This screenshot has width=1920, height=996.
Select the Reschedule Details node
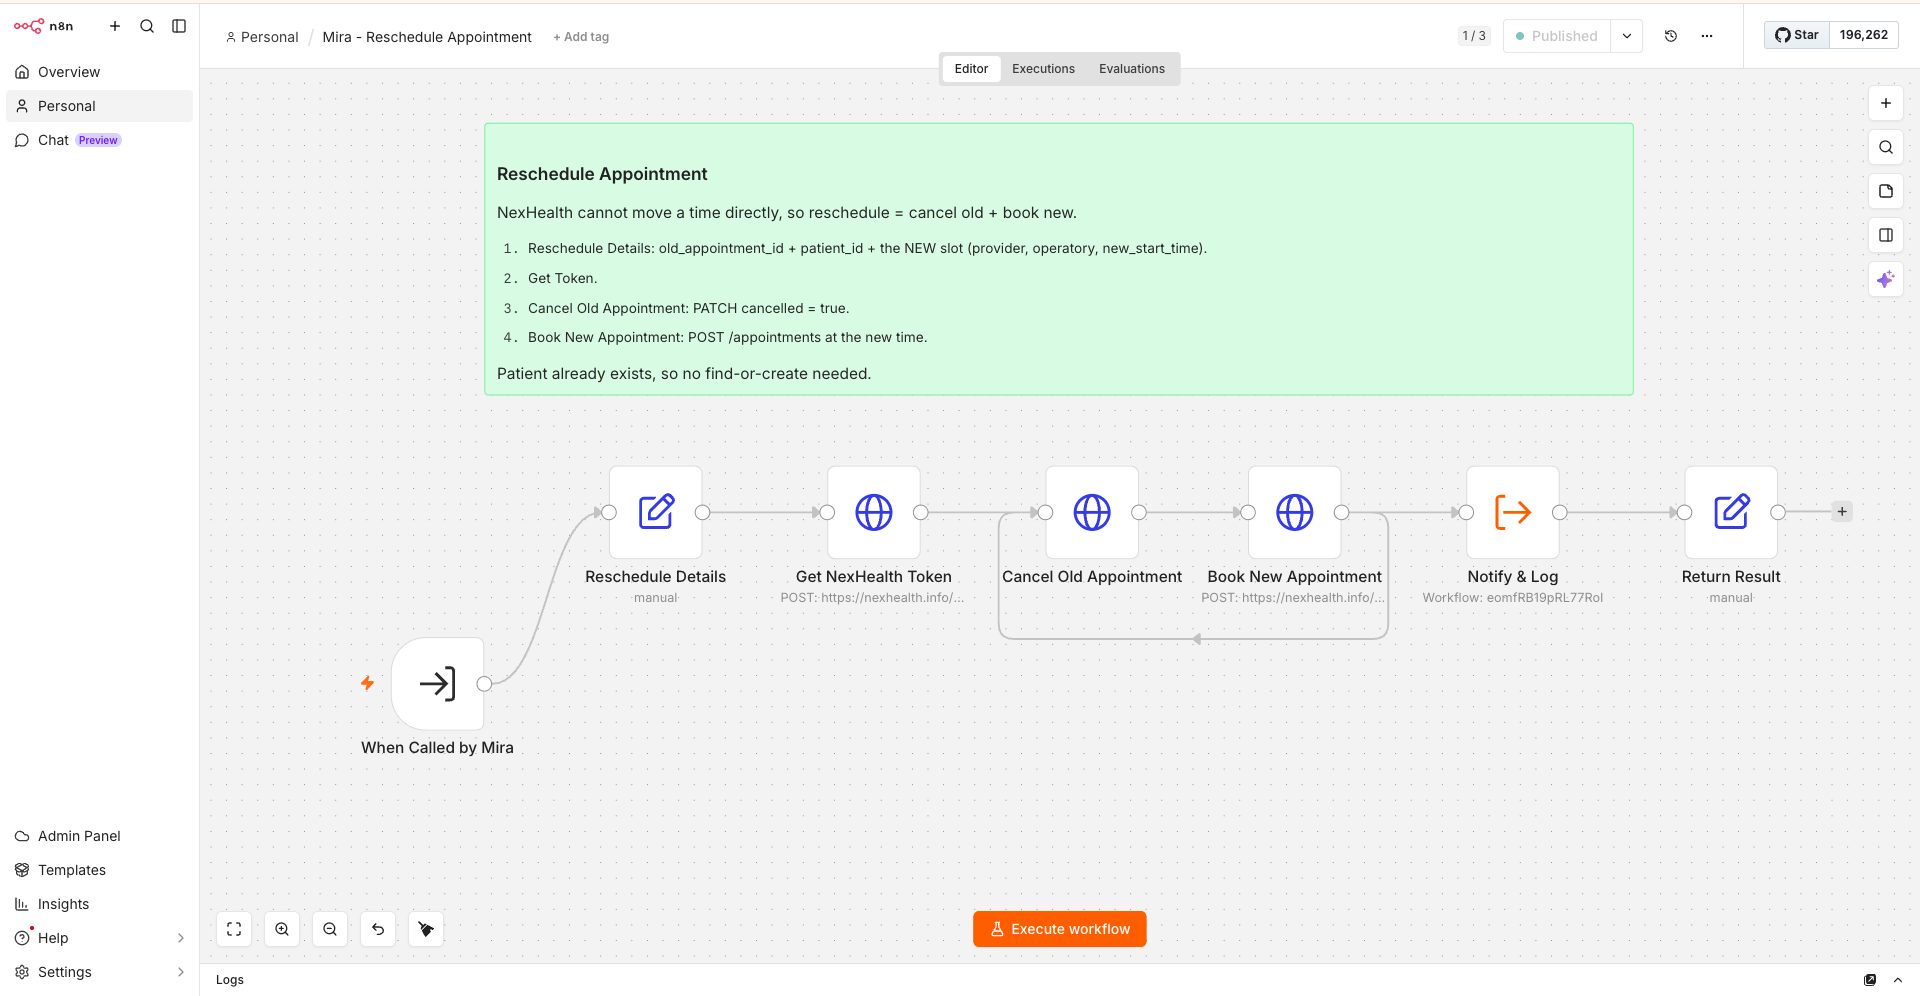(x=656, y=512)
